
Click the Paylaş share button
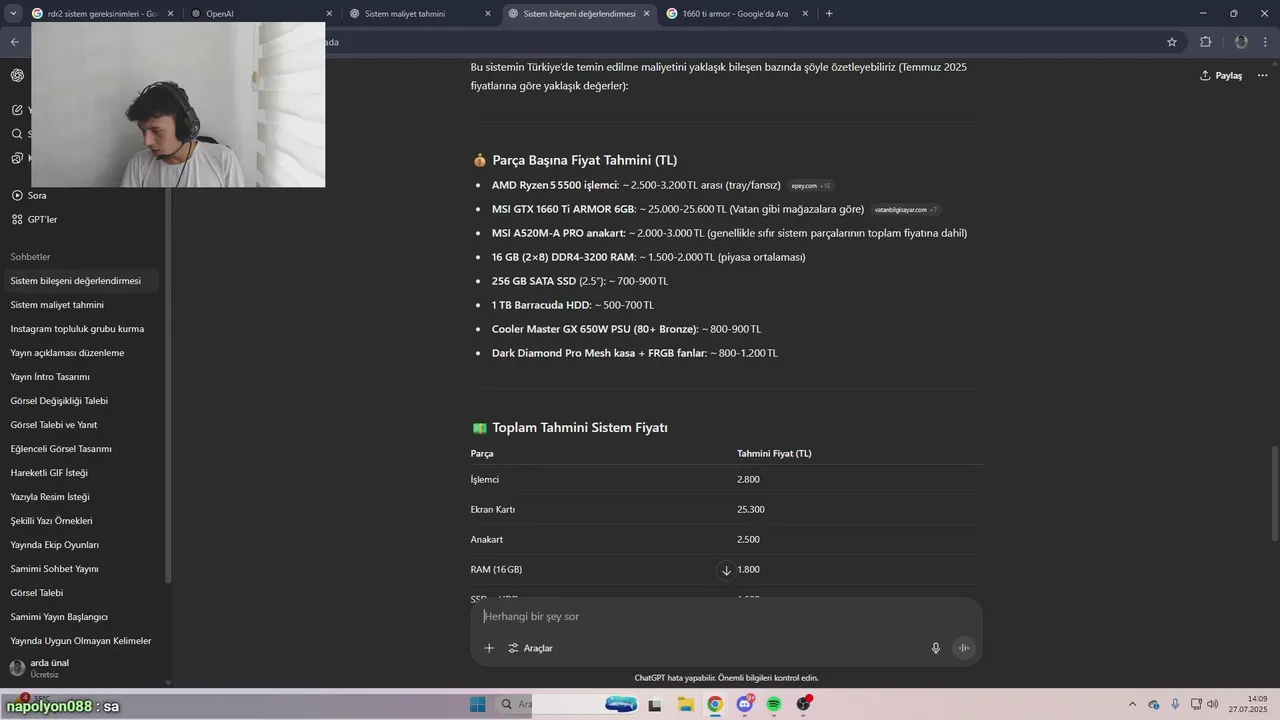(1221, 76)
